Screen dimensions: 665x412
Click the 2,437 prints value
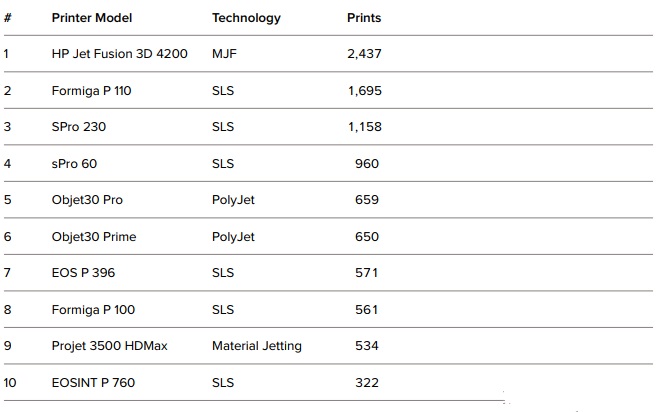click(364, 54)
